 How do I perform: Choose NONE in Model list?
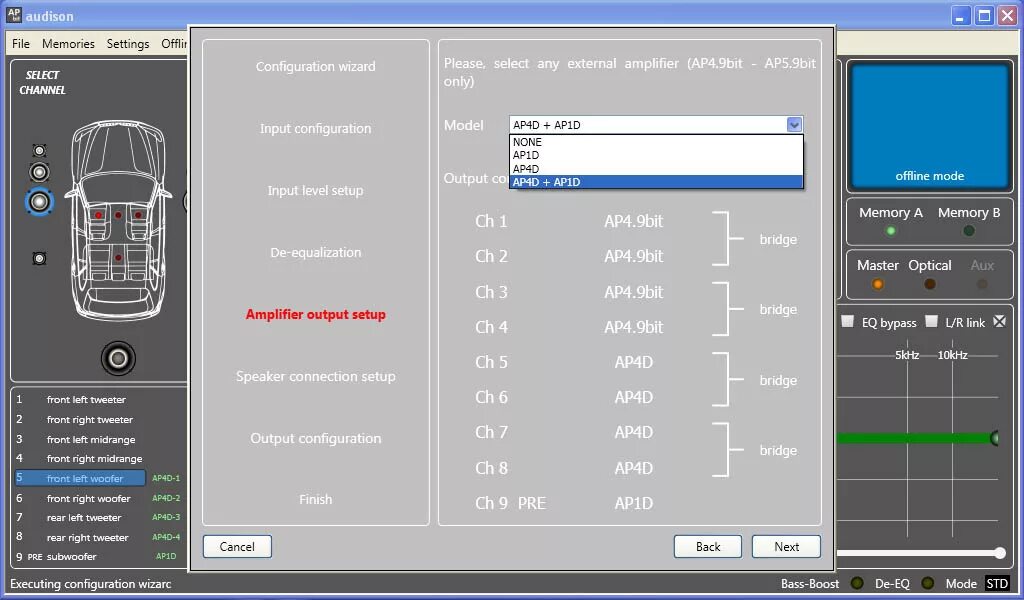tap(656, 142)
